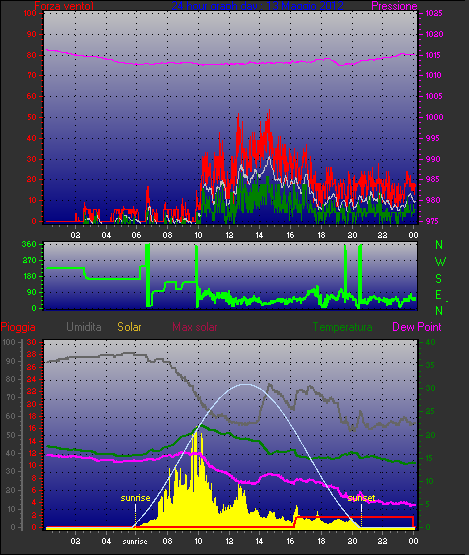Click the "990" pressure axis value
The height and width of the screenshot is (555, 469).
(433, 159)
